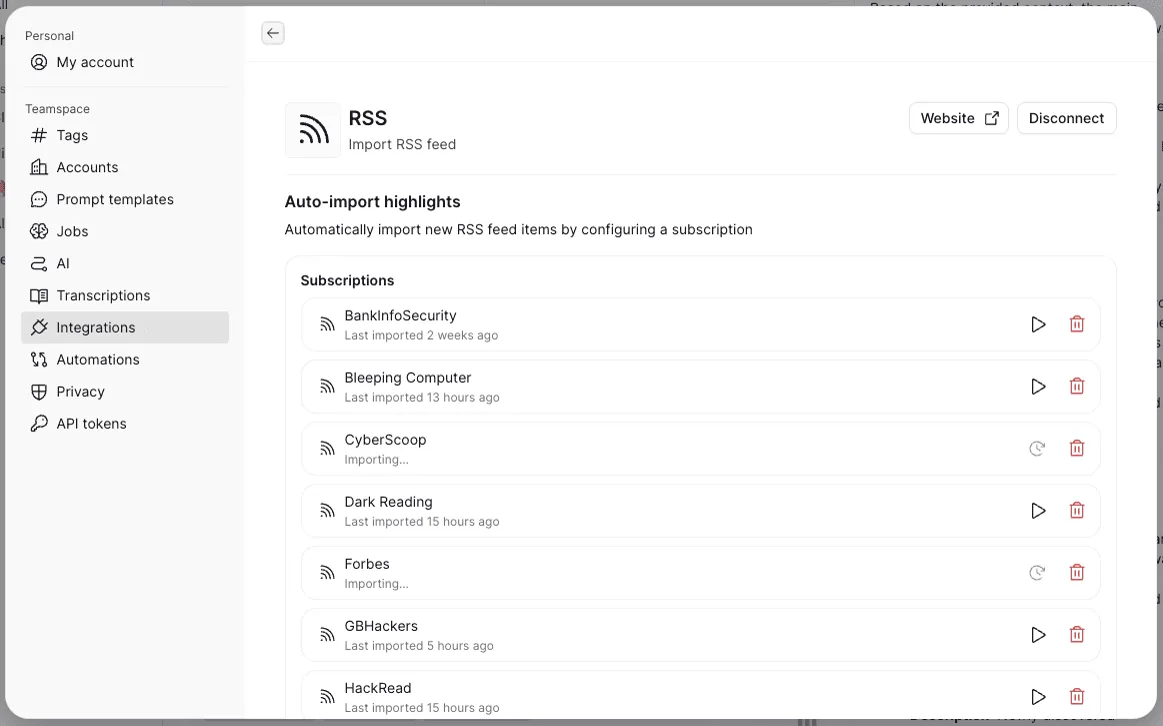Click RSS icon beside GBHackers
1163x726 pixels.
(x=327, y=635)
